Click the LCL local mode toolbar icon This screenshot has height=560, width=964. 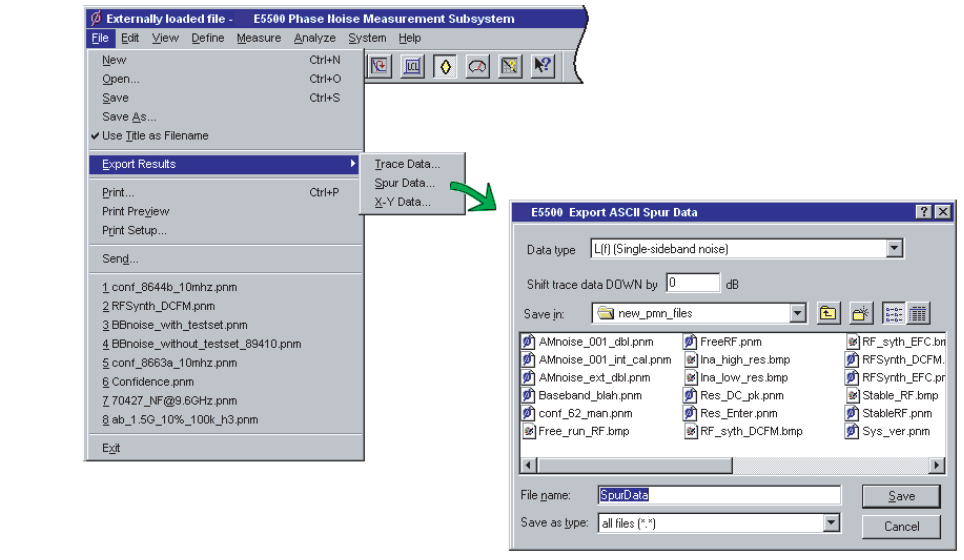pyautogui.click(x=412, y=66)
